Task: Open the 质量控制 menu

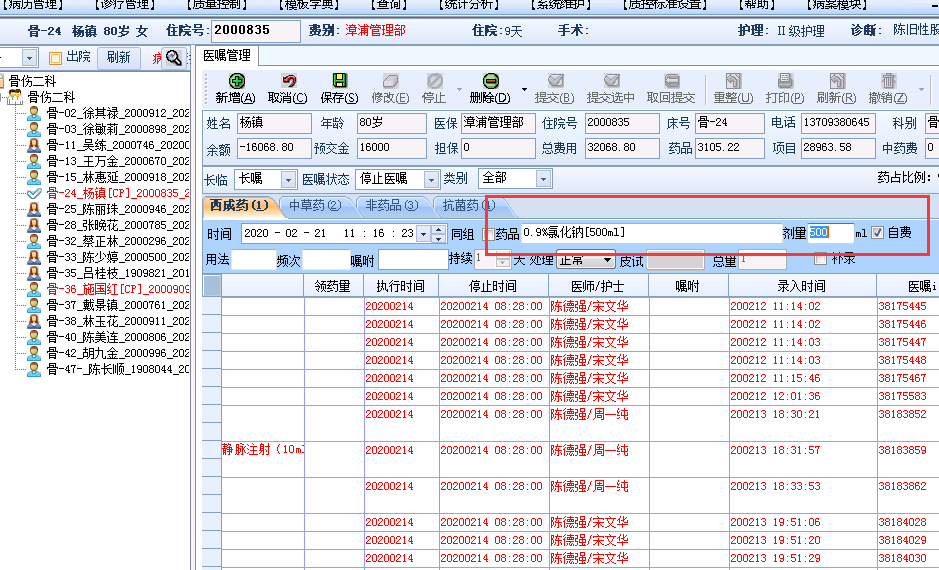Action: pyautogui.click(x=216, y=5)
